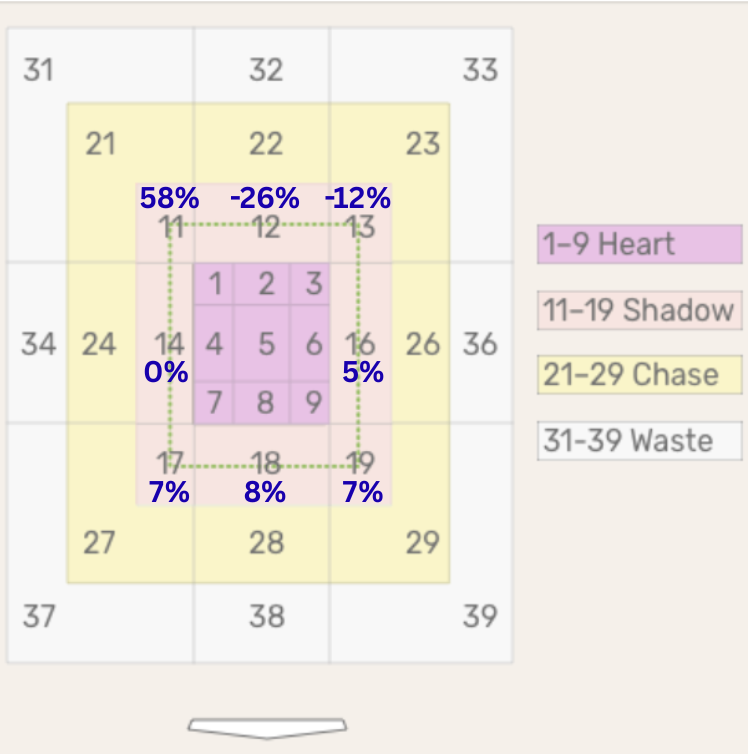
Task: Select the 5% value at zone 16
Action: coord(363,372)
